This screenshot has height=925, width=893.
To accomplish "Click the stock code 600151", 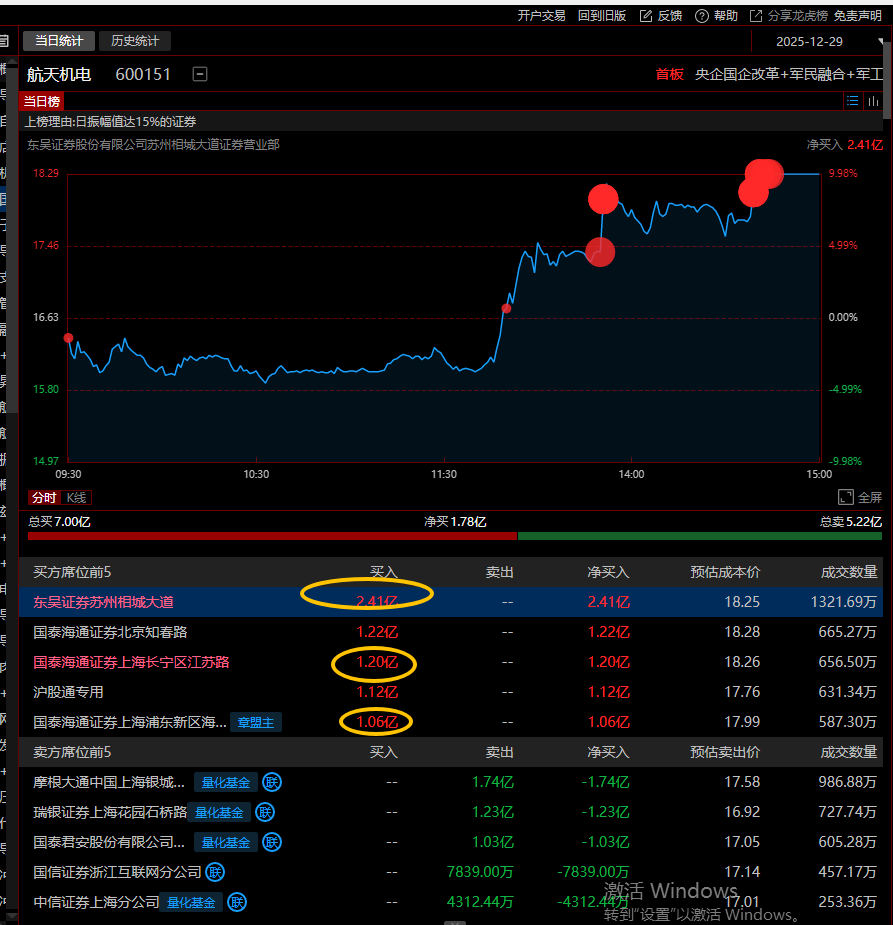I will click(143, 74).
